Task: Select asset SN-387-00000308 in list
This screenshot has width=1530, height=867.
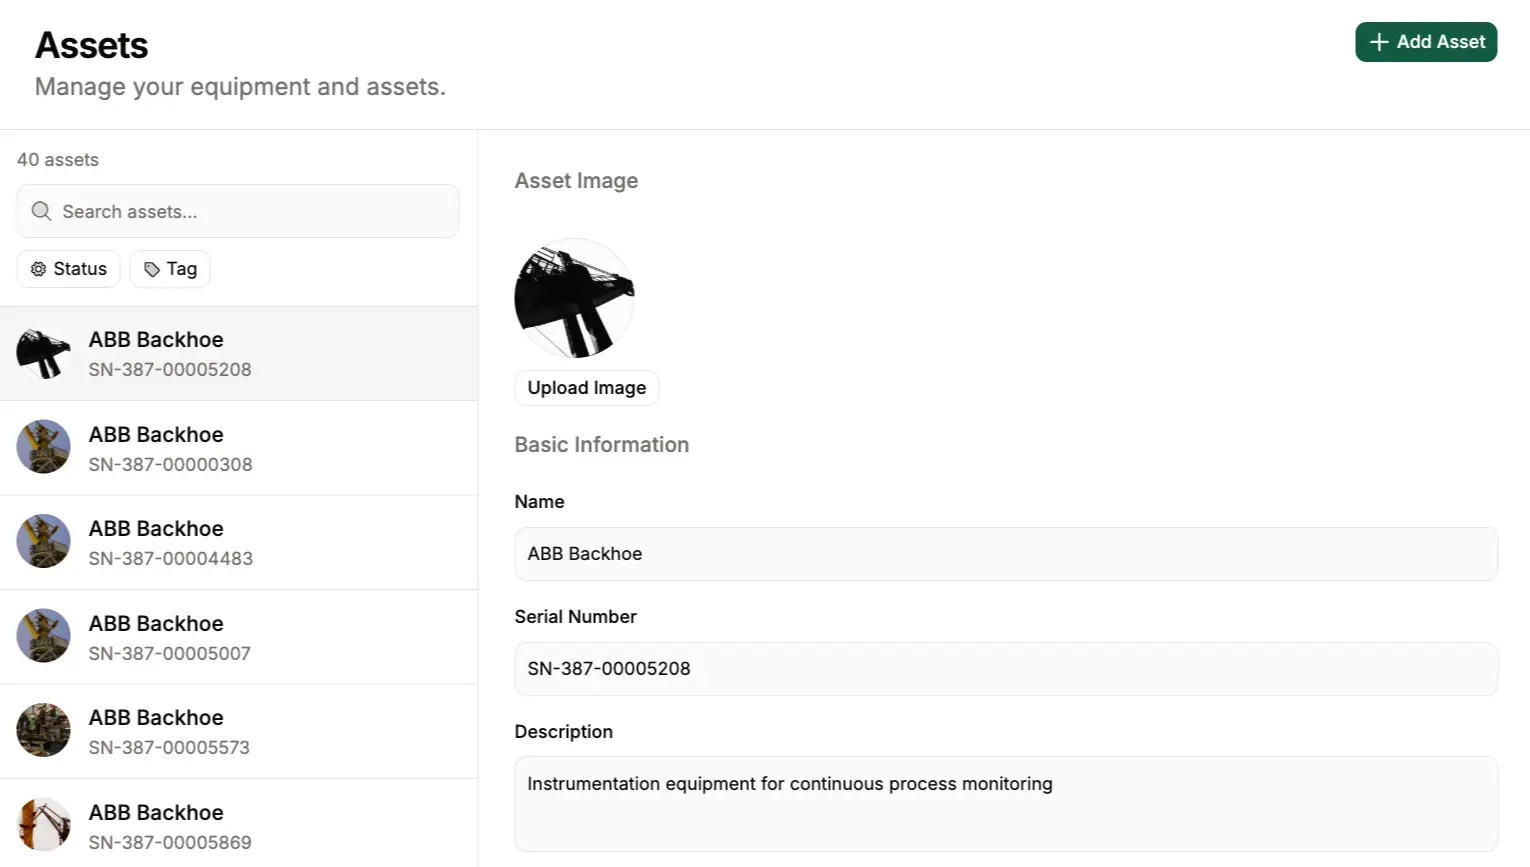Action: pyautogui.click(x=238, y=448)
